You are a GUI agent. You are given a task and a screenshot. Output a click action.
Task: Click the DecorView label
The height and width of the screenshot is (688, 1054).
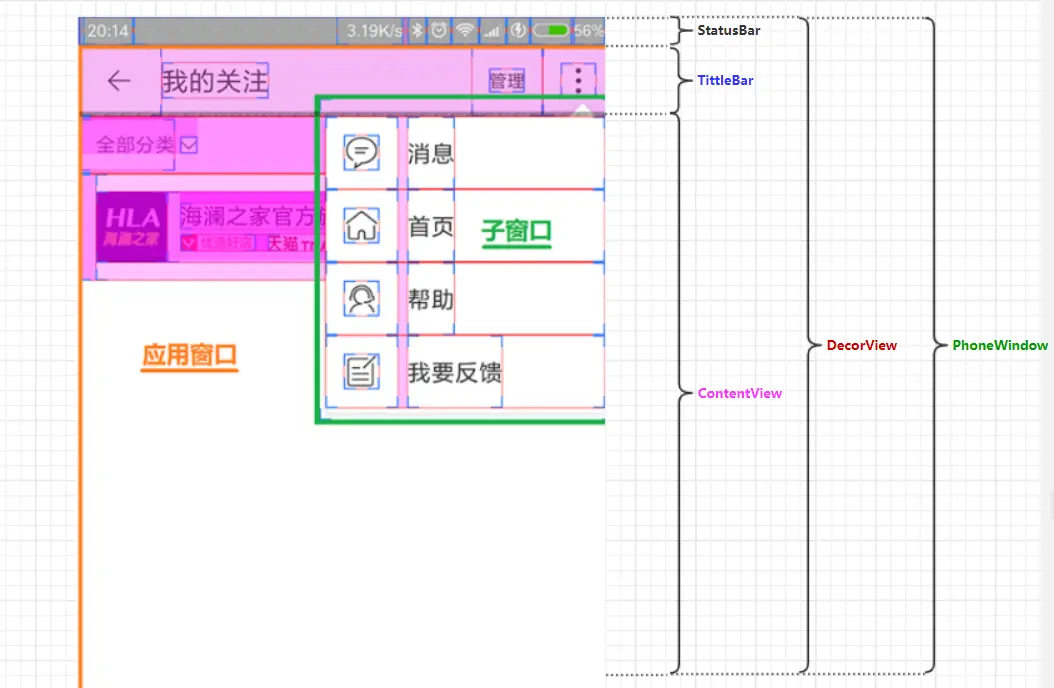862,345
